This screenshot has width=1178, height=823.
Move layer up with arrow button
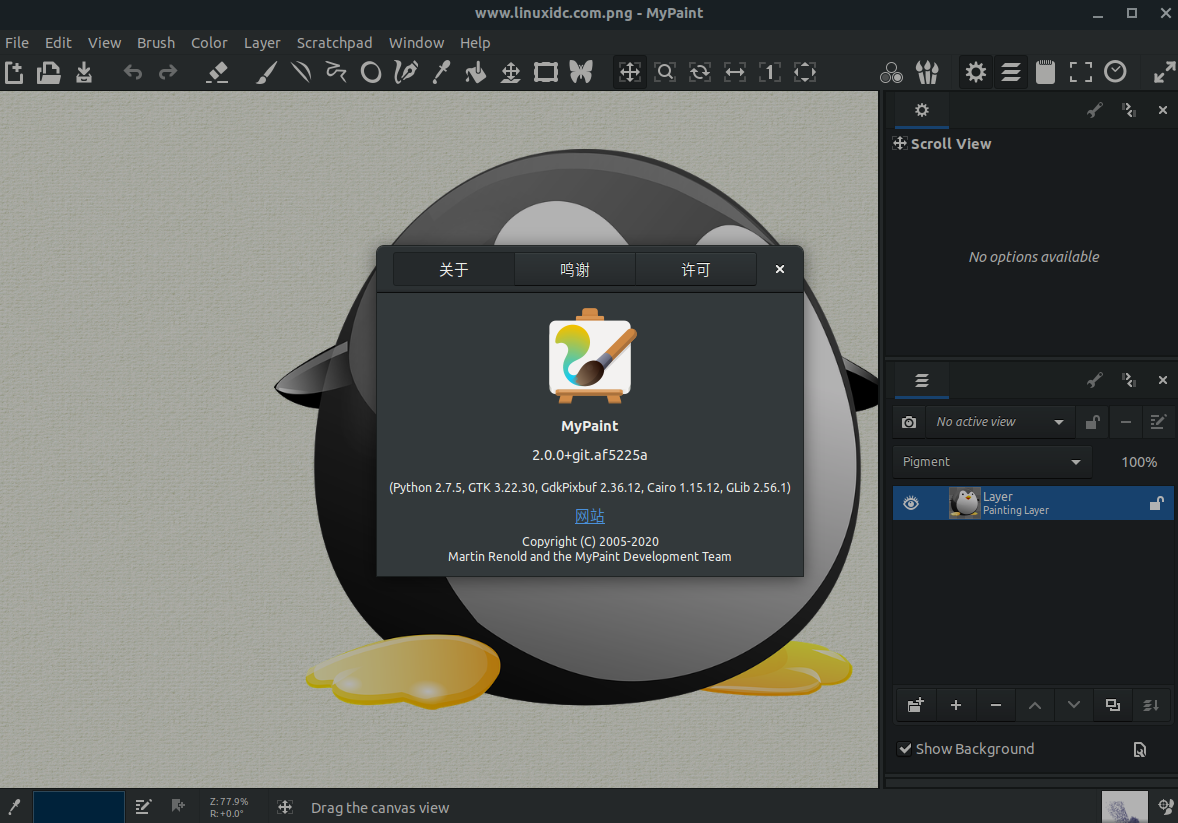click(1035, 705)
